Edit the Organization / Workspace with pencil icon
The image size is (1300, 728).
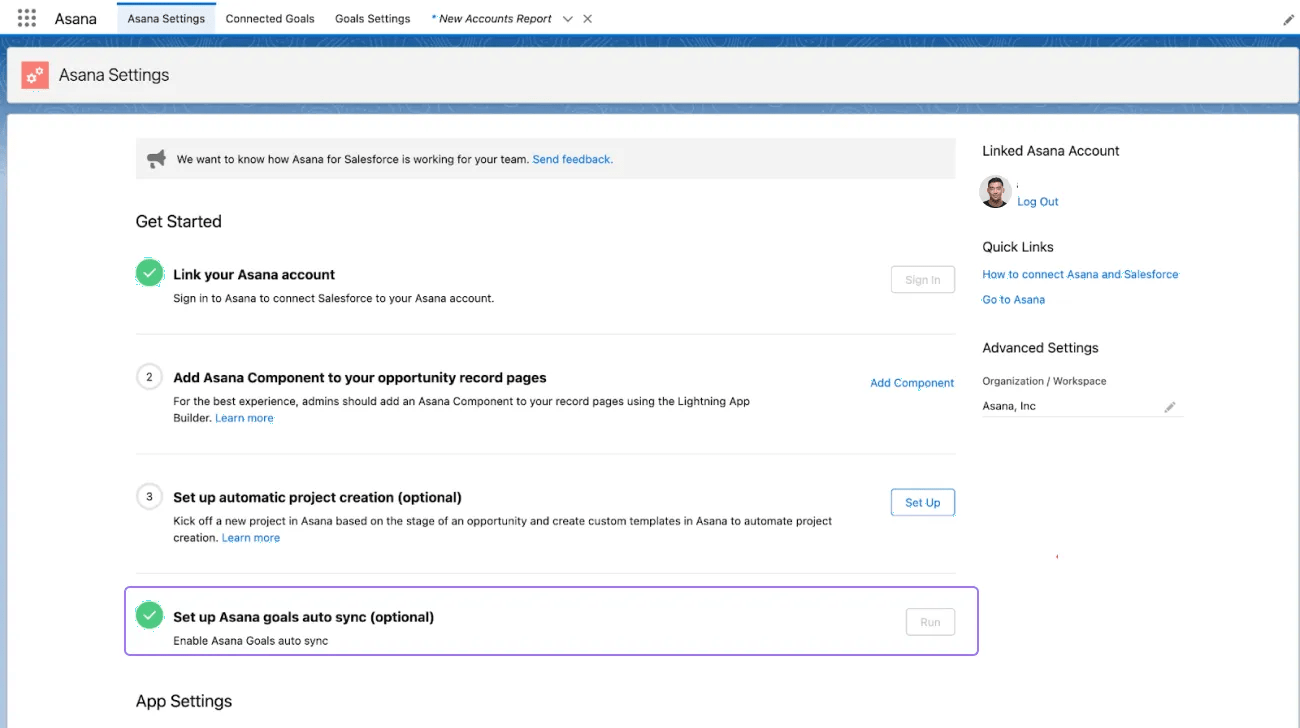click(x=1170, y=406)
